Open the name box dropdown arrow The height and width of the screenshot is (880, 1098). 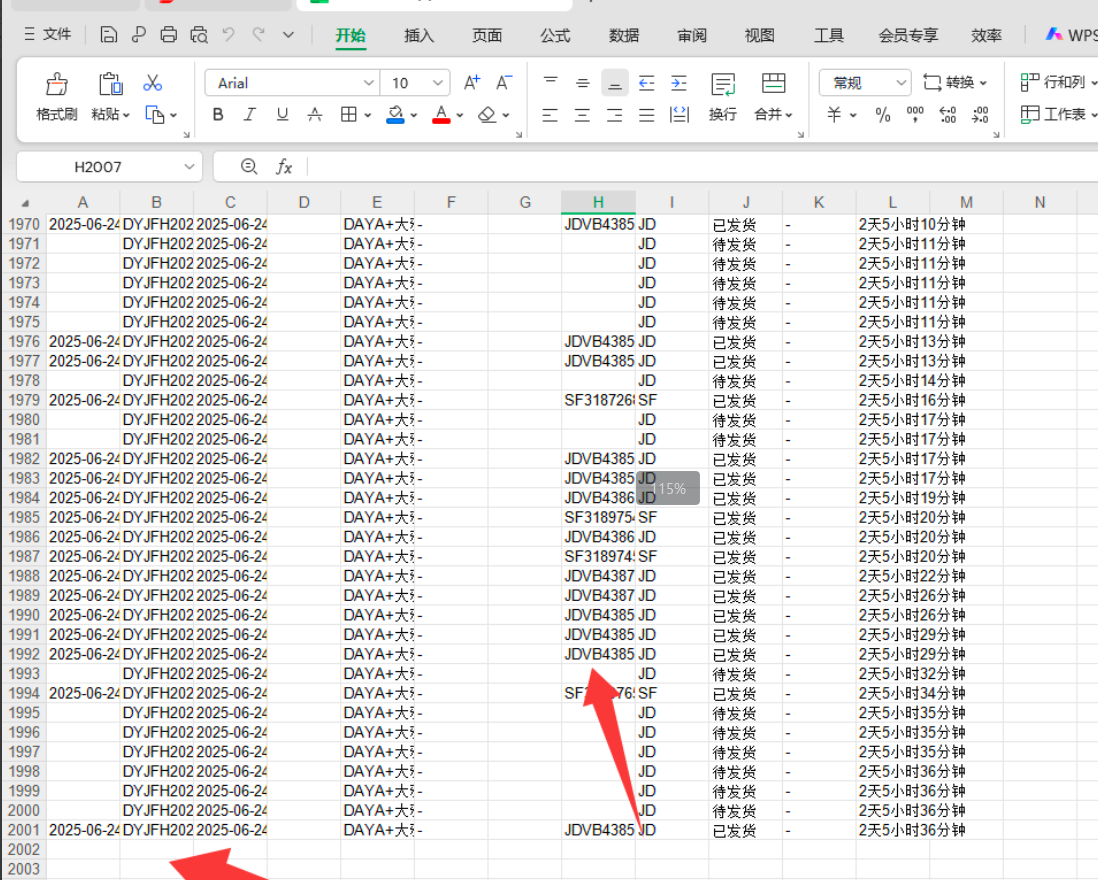click(189, 167)
